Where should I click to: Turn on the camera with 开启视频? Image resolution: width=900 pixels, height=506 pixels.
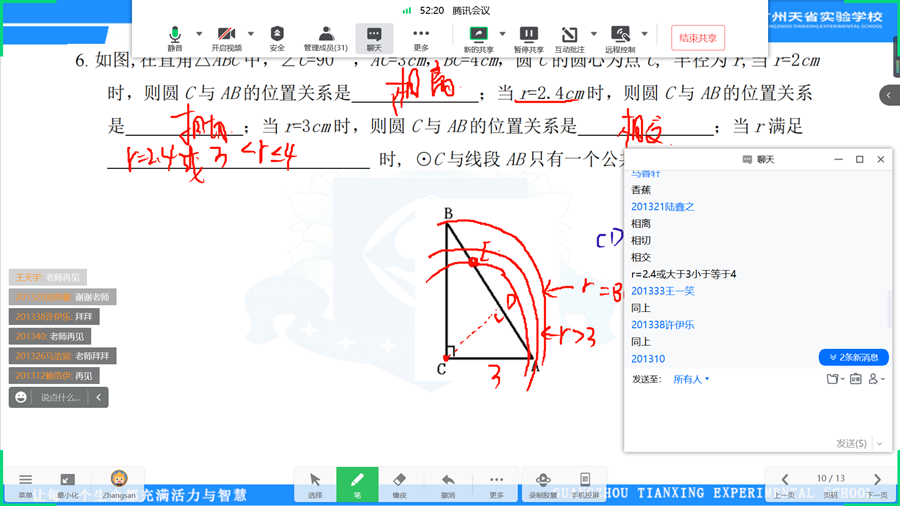point(226,38)
